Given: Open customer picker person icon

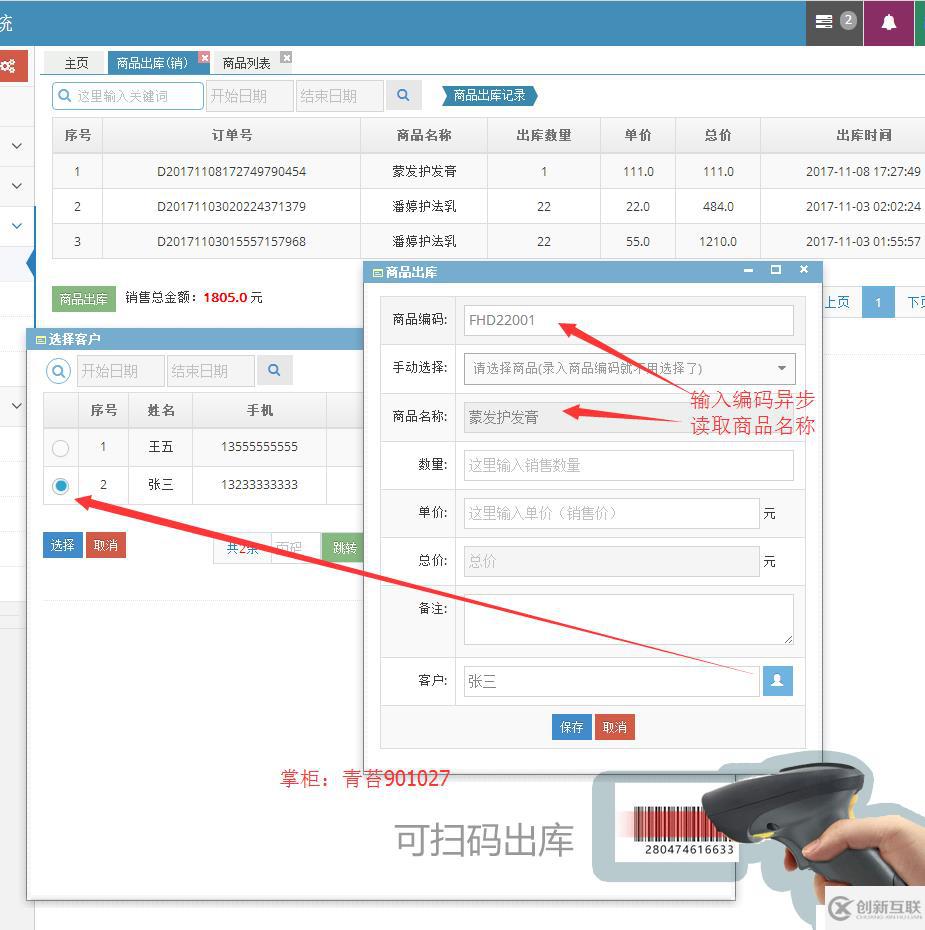Looking at the screenshot, I should point(777,680).
